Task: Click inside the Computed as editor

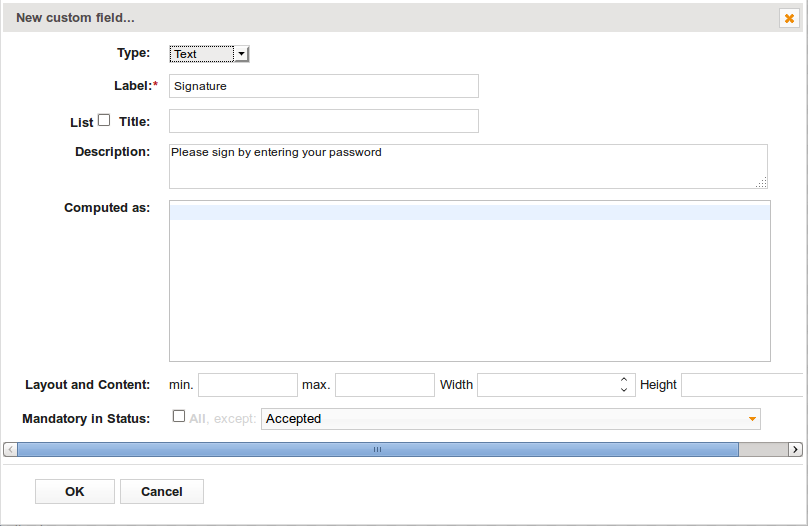Action: 470,281
